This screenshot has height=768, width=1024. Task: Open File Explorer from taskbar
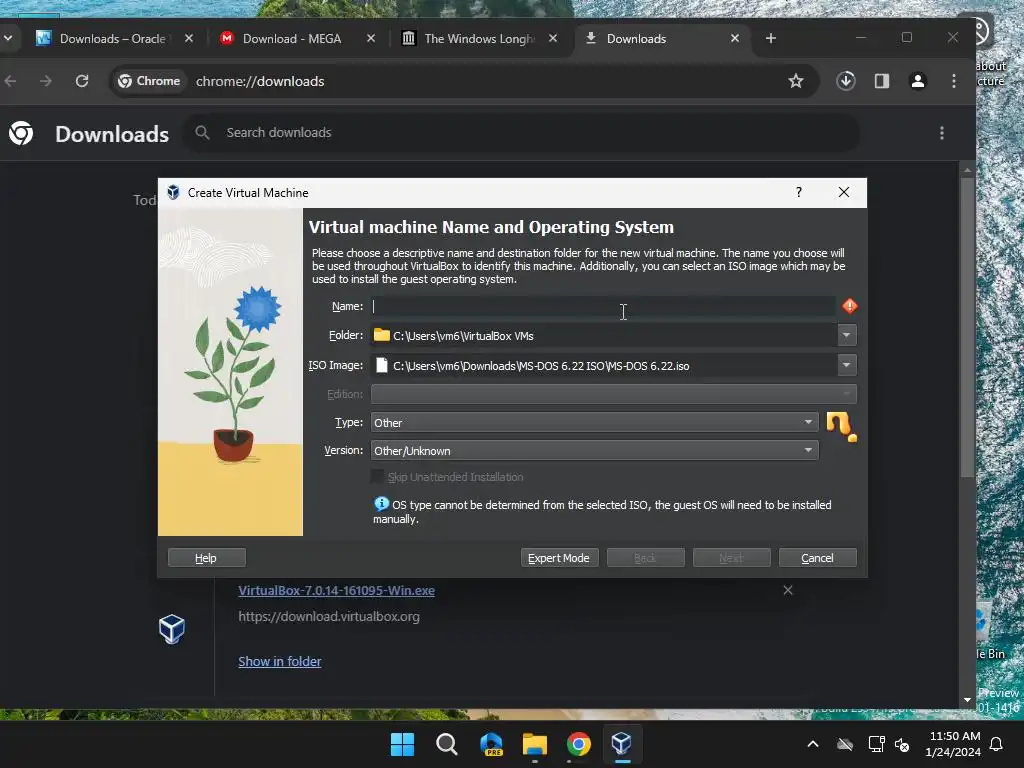click(x=534, y=744)
